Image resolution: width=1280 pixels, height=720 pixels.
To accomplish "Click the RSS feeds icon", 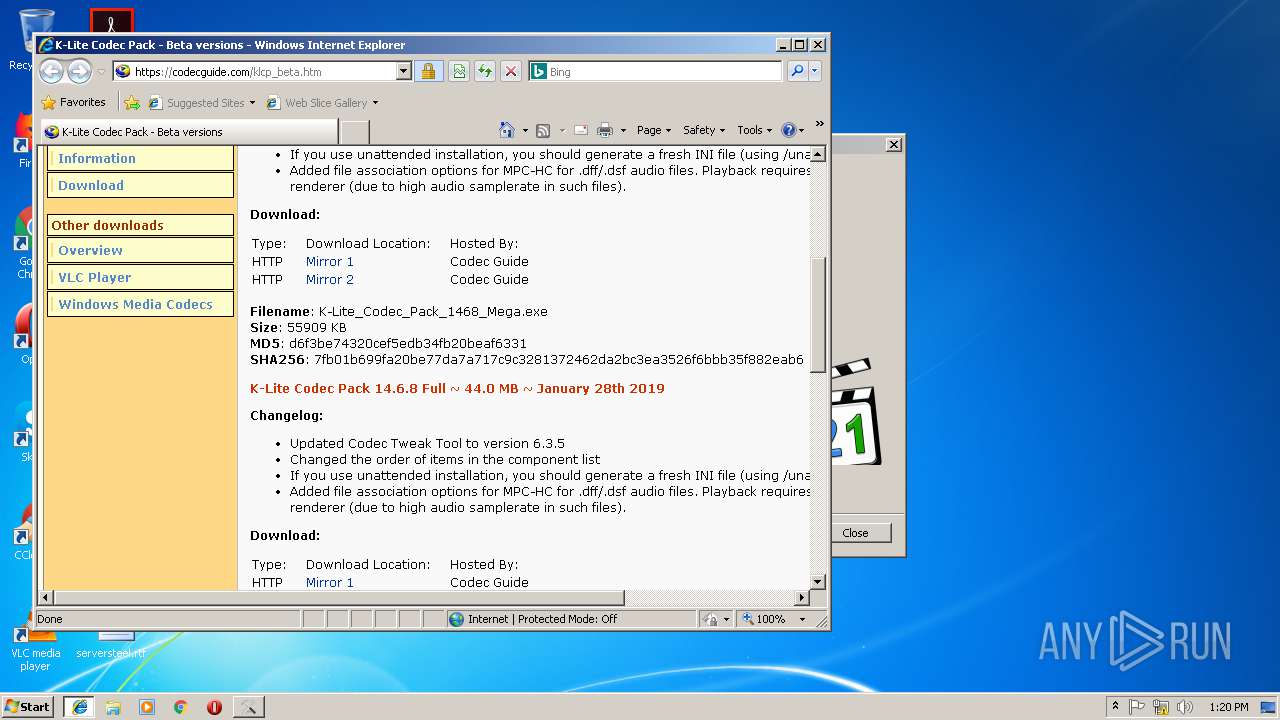I will [x=543, y=130].
